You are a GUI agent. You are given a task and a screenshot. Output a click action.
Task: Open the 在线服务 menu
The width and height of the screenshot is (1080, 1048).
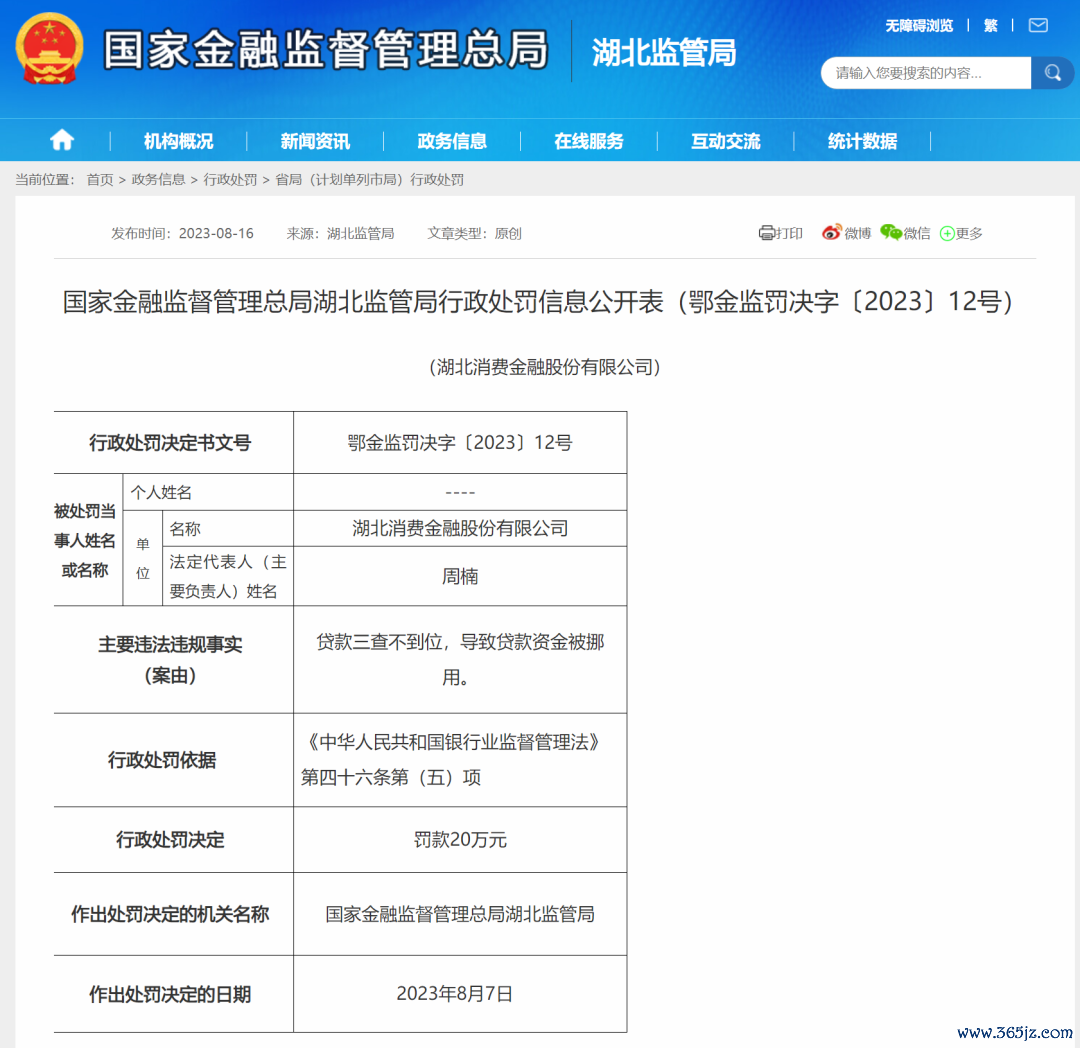tap(589, 141)
